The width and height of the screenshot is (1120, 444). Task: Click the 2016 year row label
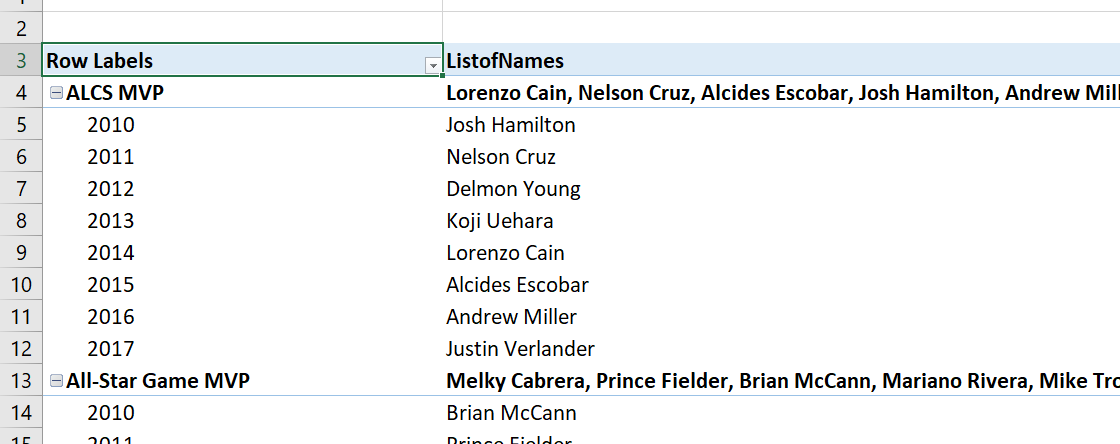pos(111,317)
